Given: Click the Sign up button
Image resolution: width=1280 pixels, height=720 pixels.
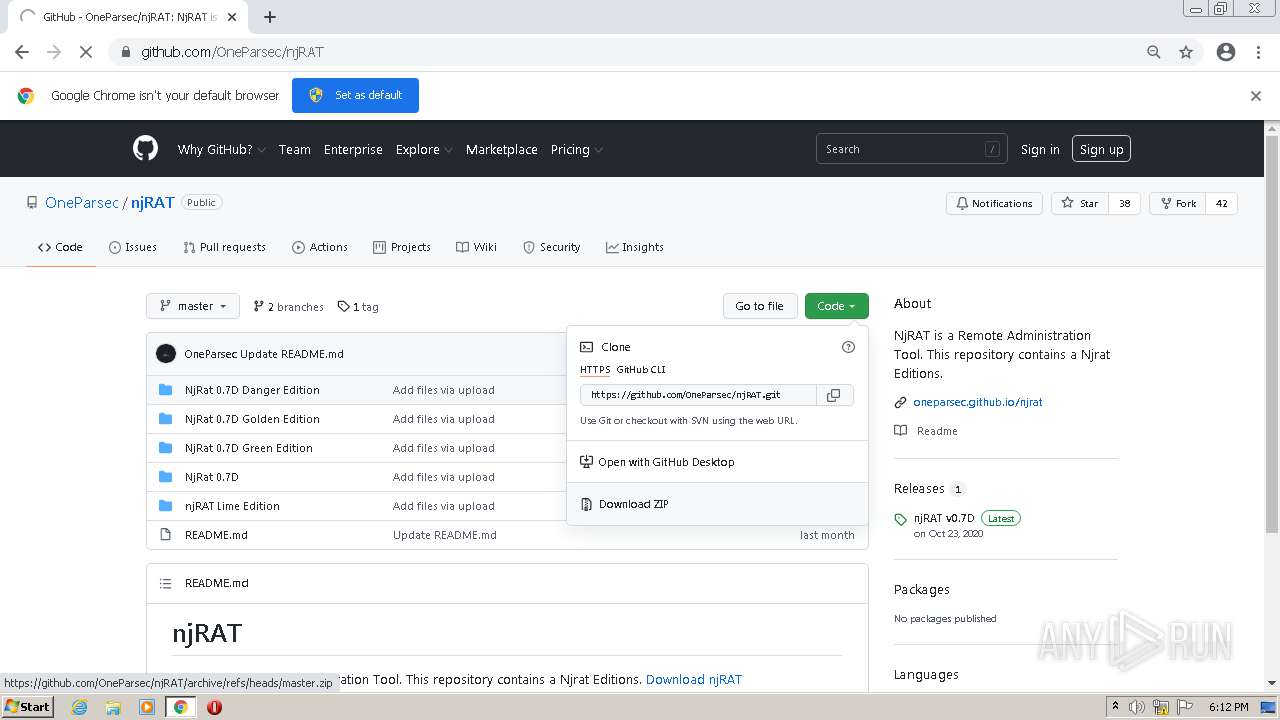Looking at the screenshot, I should (1101, 149).
